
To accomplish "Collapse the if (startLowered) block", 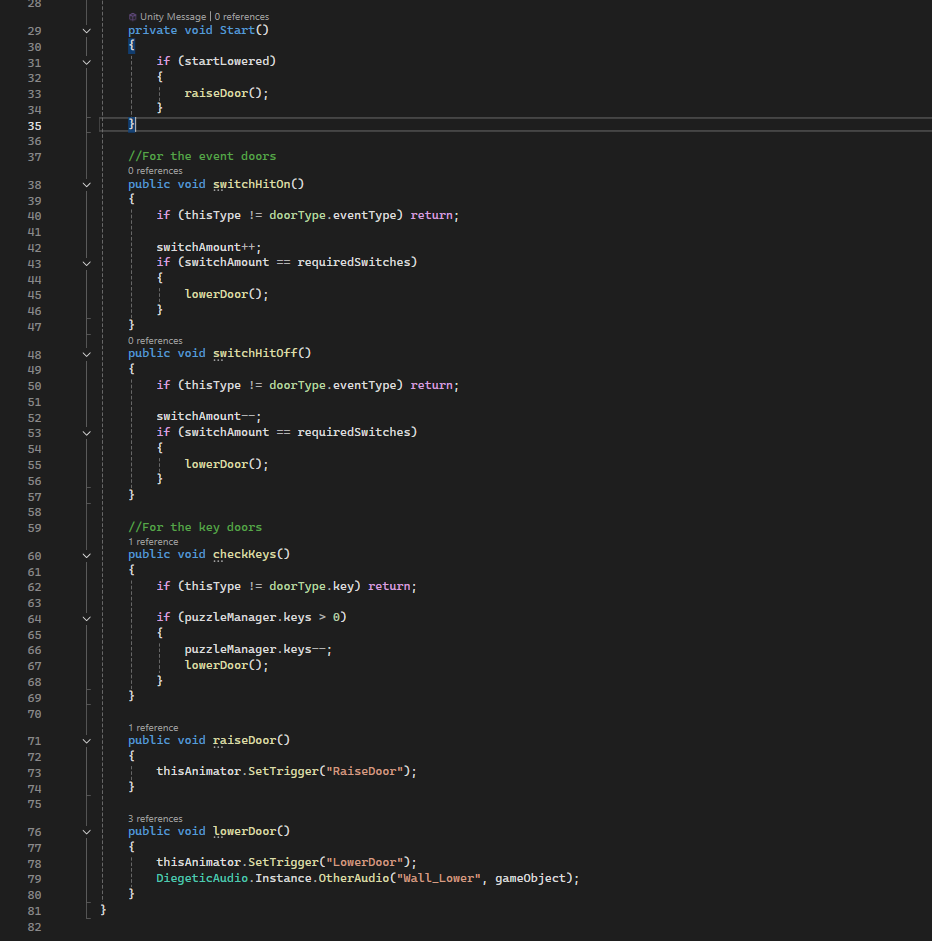I will coord(87,62).
